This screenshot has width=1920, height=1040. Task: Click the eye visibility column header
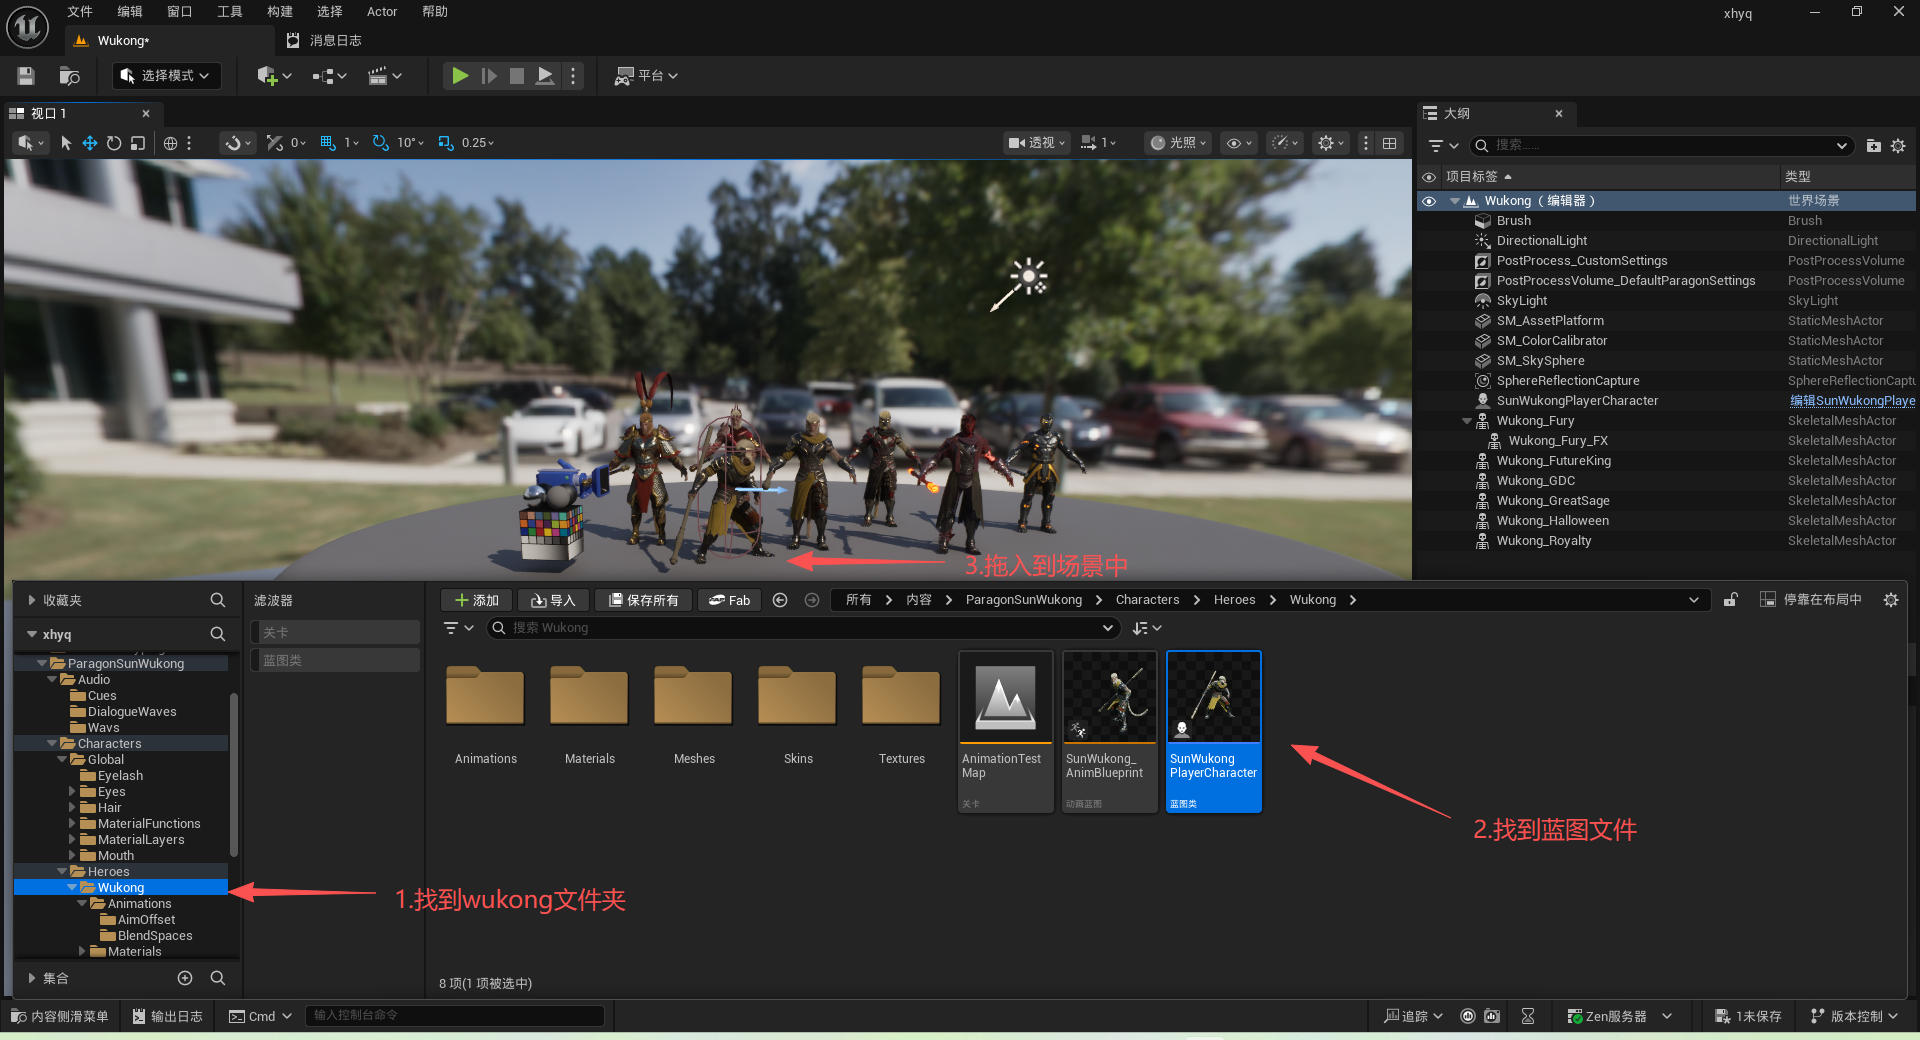[x=1429, y=177]
